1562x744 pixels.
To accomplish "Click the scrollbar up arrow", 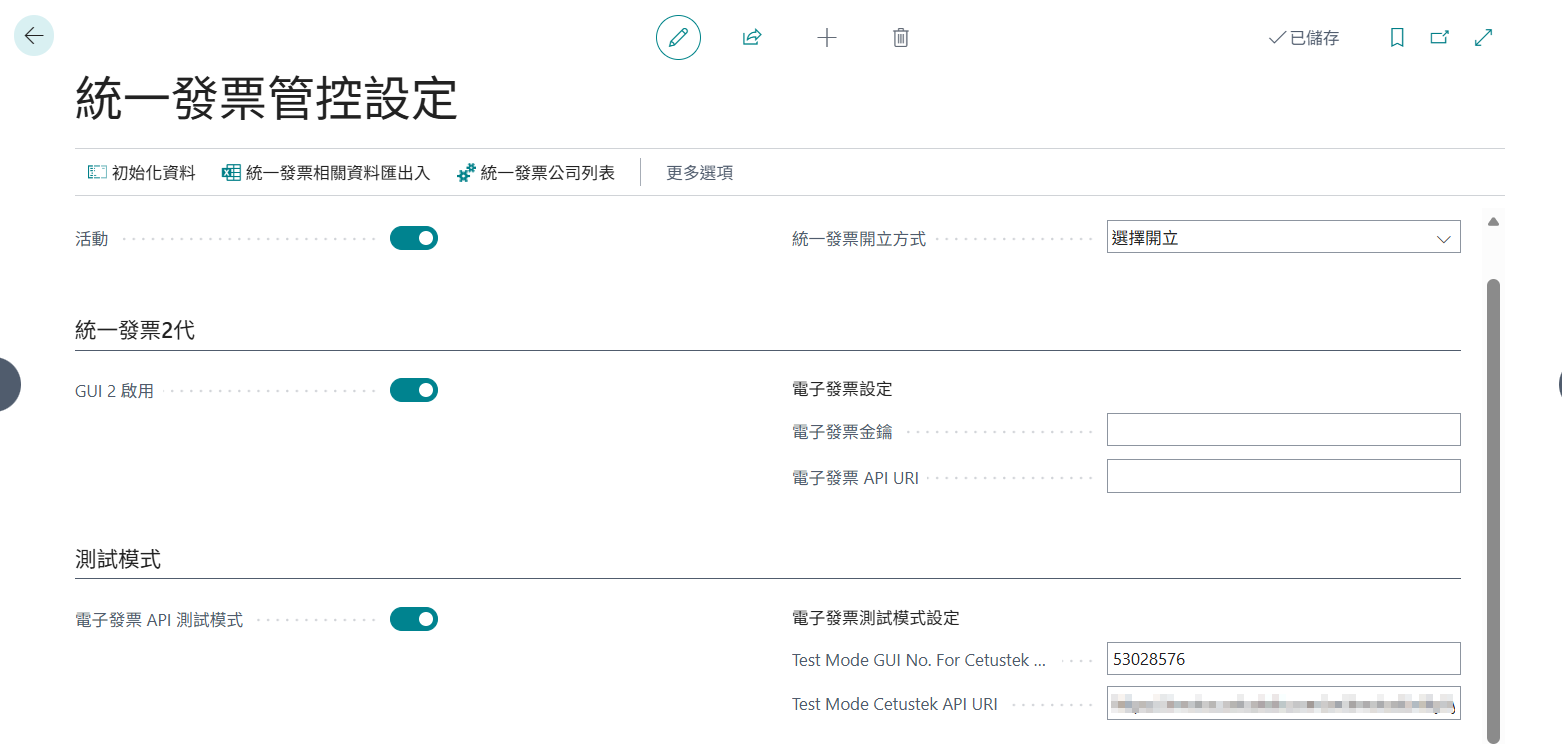I will coord(1493,221).
